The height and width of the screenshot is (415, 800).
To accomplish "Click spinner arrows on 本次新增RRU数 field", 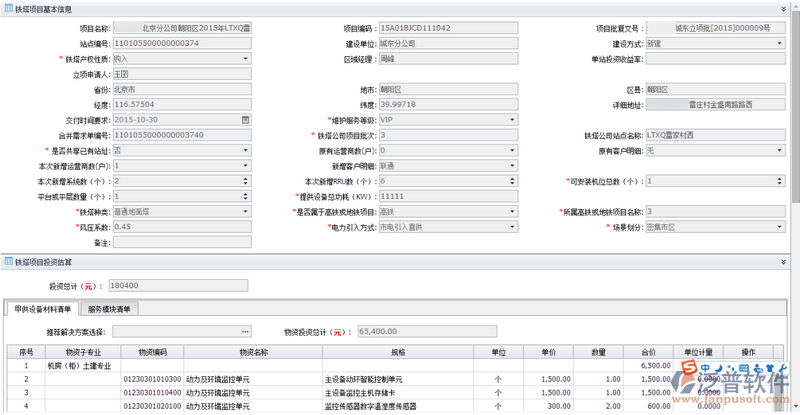I will 514,181.
